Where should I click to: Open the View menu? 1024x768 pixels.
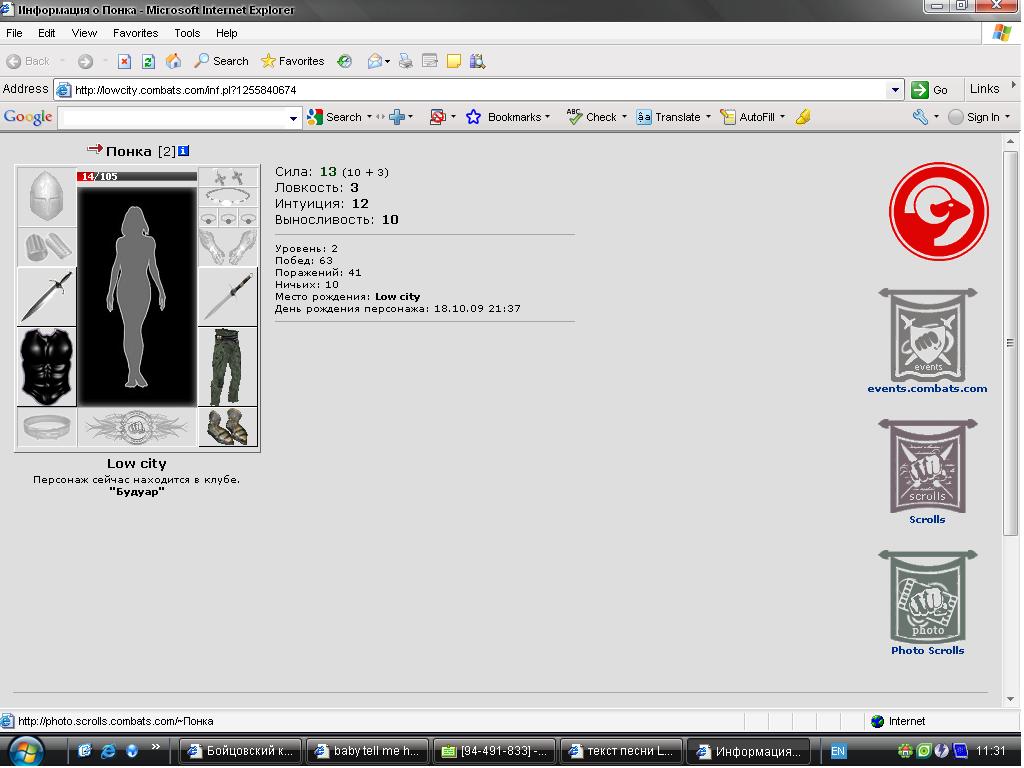click(84, 33)
